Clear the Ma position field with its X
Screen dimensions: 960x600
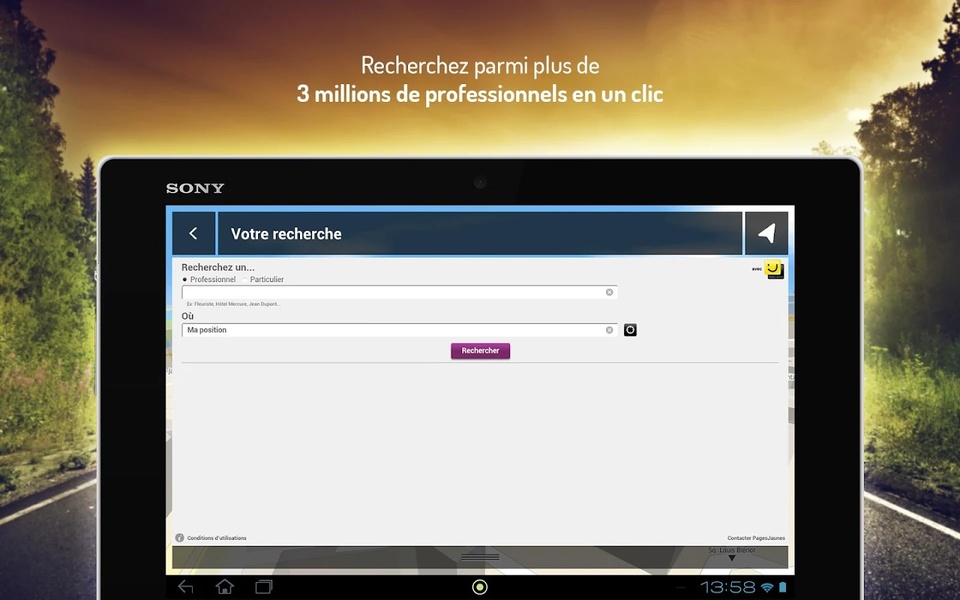[x=609, y=330]
